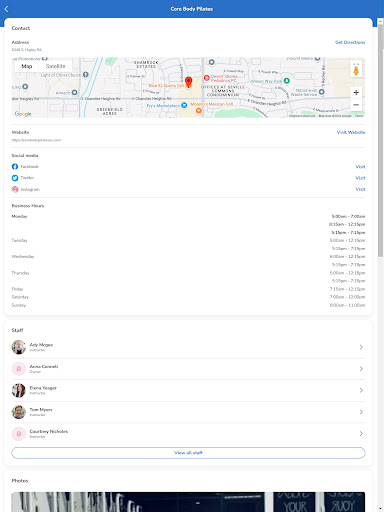Click the scrollbar up arrow
This screenshot has height=512, width=384.
click(x=380, y=21)
